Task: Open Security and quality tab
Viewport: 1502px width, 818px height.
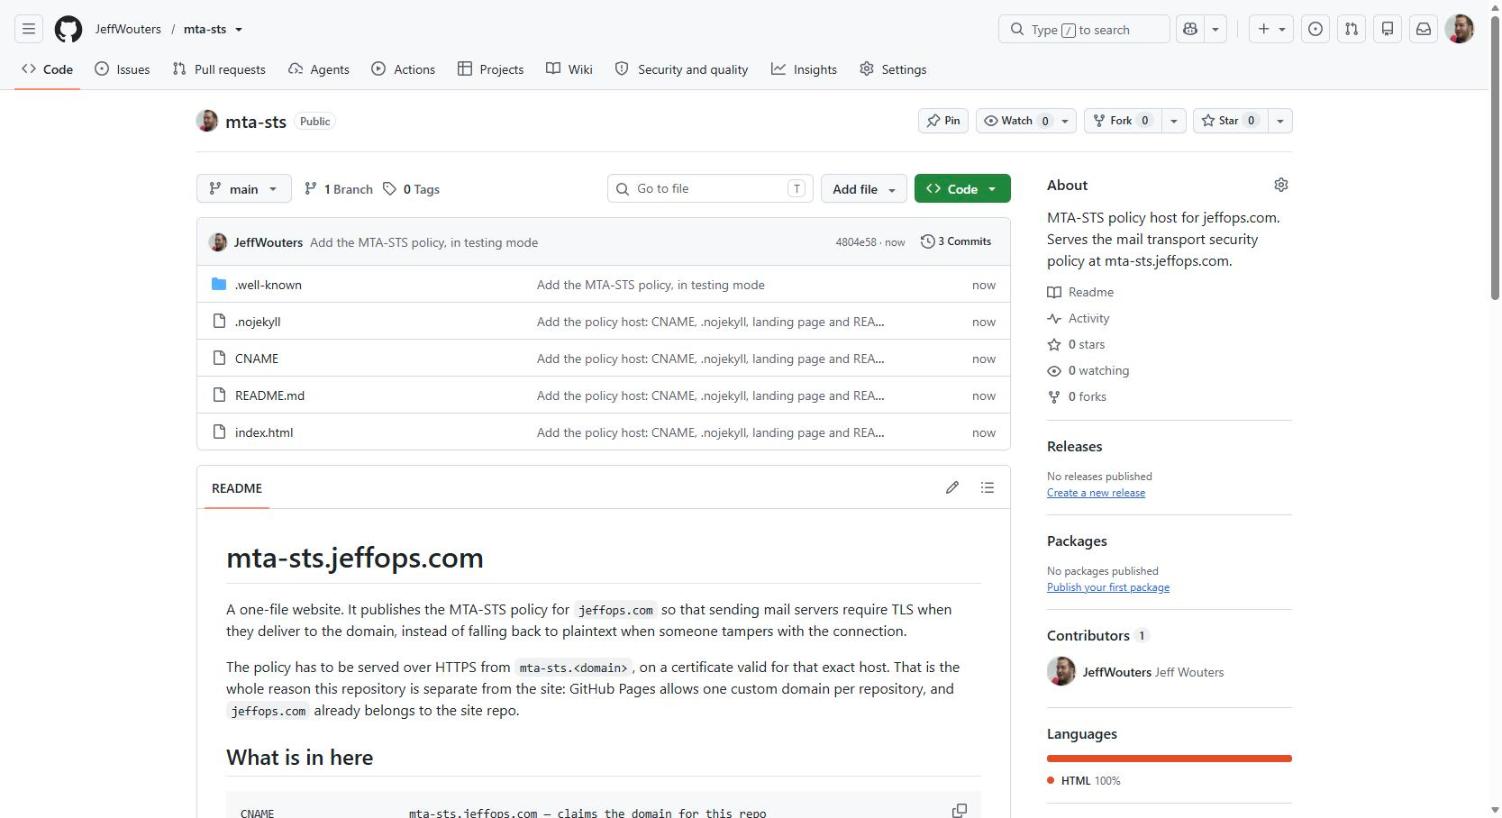Action: [x=681, y=69]
